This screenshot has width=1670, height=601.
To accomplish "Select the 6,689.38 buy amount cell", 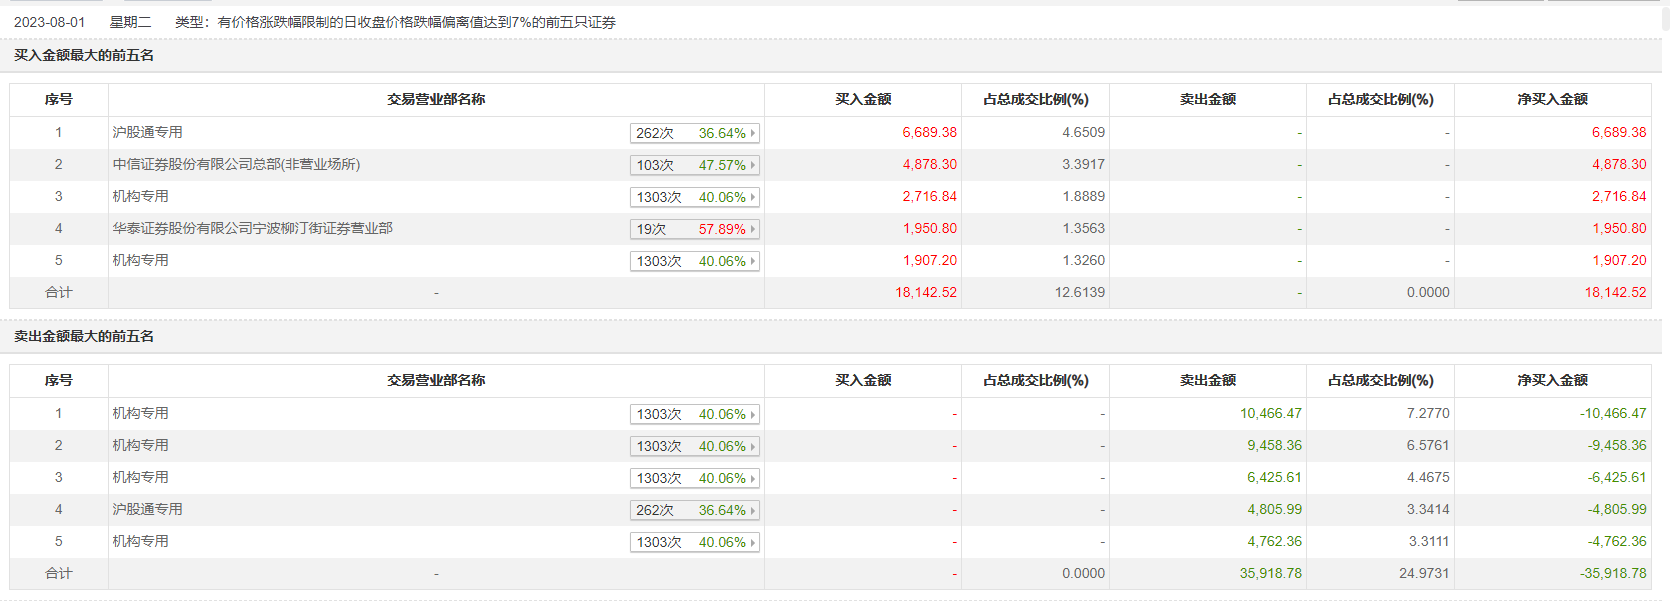I will (929, 132).
